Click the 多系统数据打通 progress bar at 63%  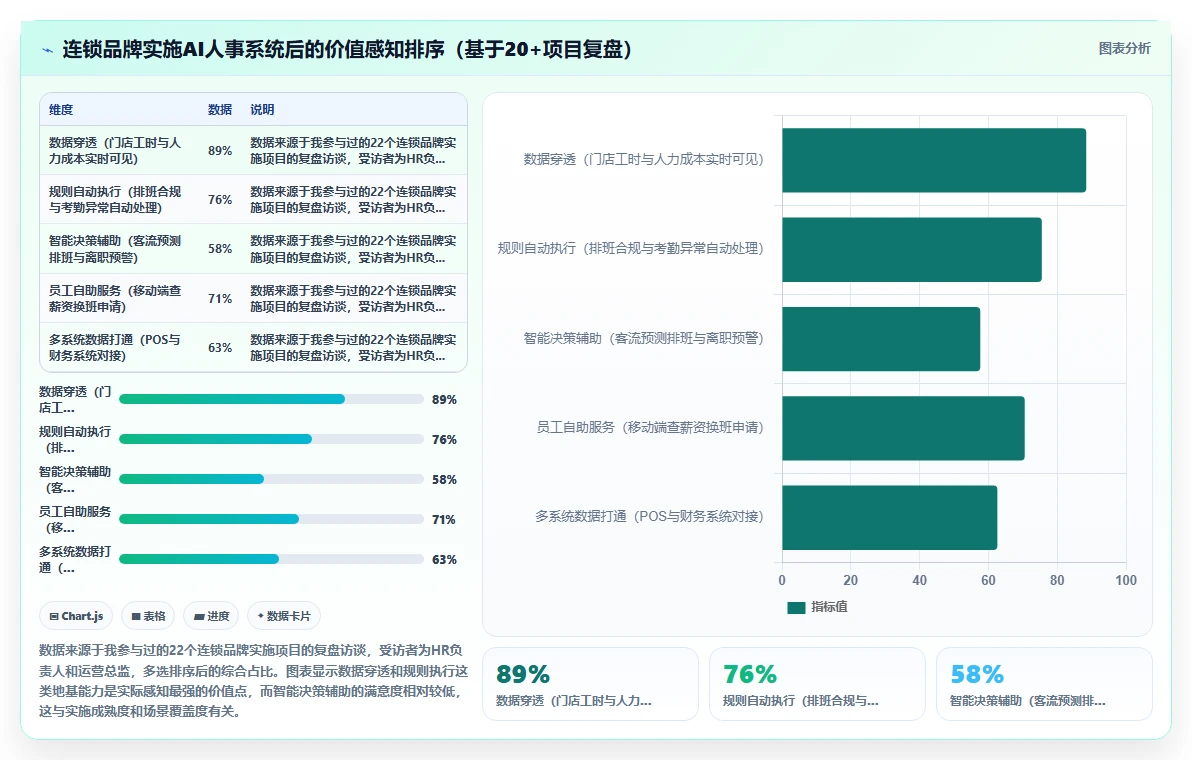[271, 559]
